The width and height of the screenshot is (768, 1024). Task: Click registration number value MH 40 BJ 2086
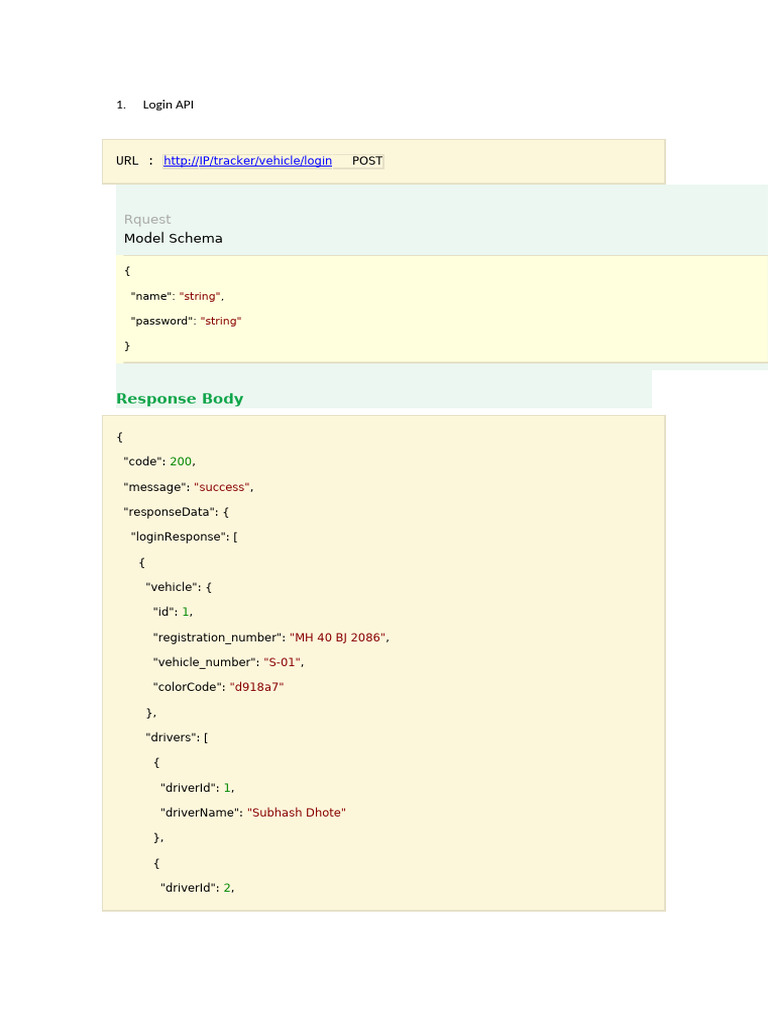[337, 637]
